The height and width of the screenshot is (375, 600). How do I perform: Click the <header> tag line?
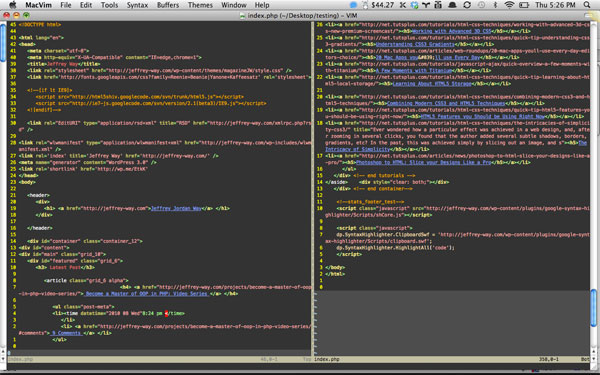[39, 195]
